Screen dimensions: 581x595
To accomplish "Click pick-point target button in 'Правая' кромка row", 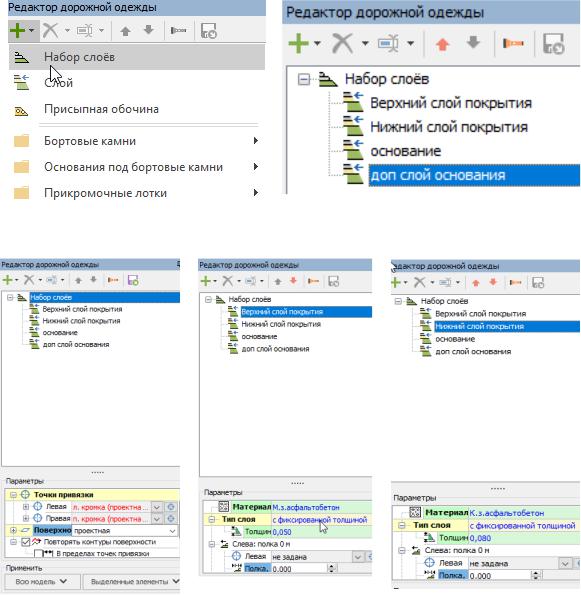I will [171, 518].
